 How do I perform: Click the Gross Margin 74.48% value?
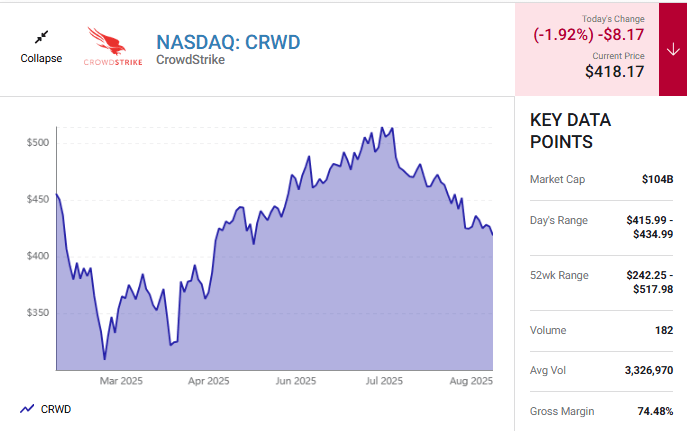pyautogui.click(x=651, y=411)
